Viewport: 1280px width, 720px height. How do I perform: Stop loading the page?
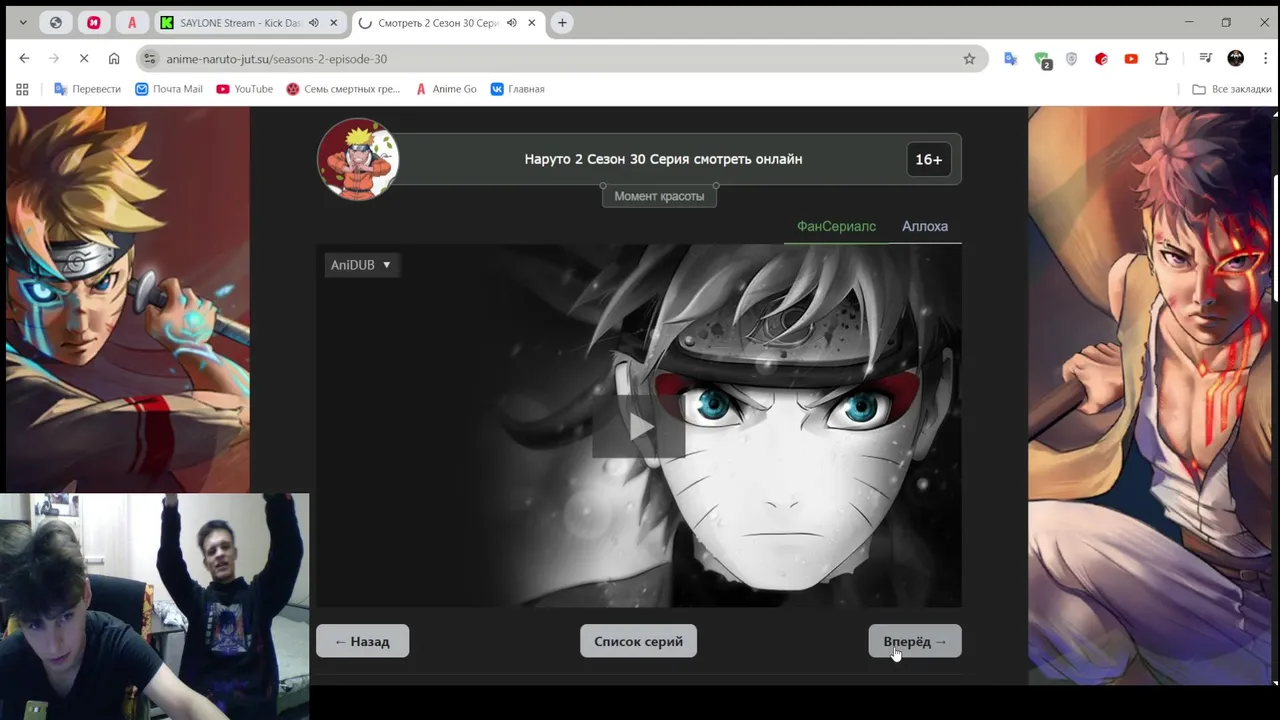click(x=84, y=59)
